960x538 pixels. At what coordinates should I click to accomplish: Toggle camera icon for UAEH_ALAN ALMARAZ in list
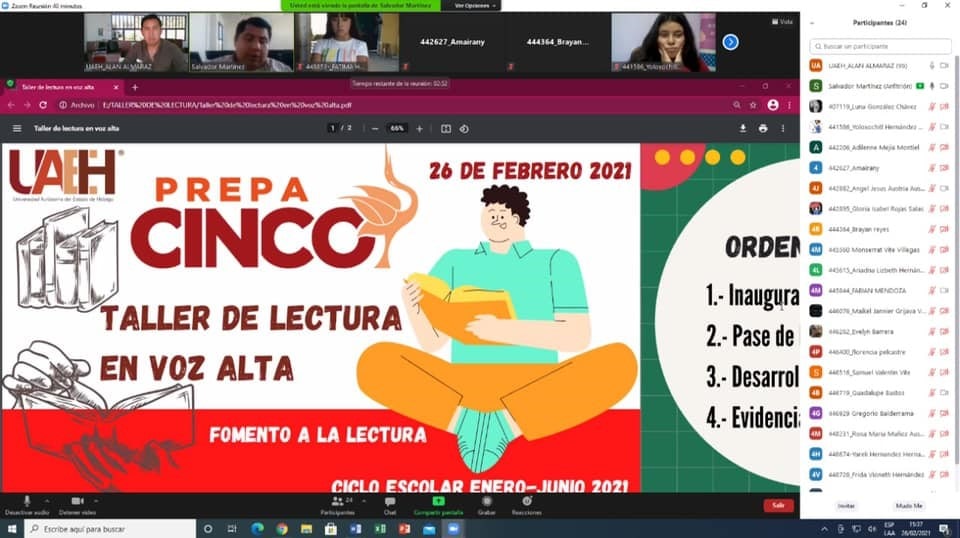tap(944, 65)
